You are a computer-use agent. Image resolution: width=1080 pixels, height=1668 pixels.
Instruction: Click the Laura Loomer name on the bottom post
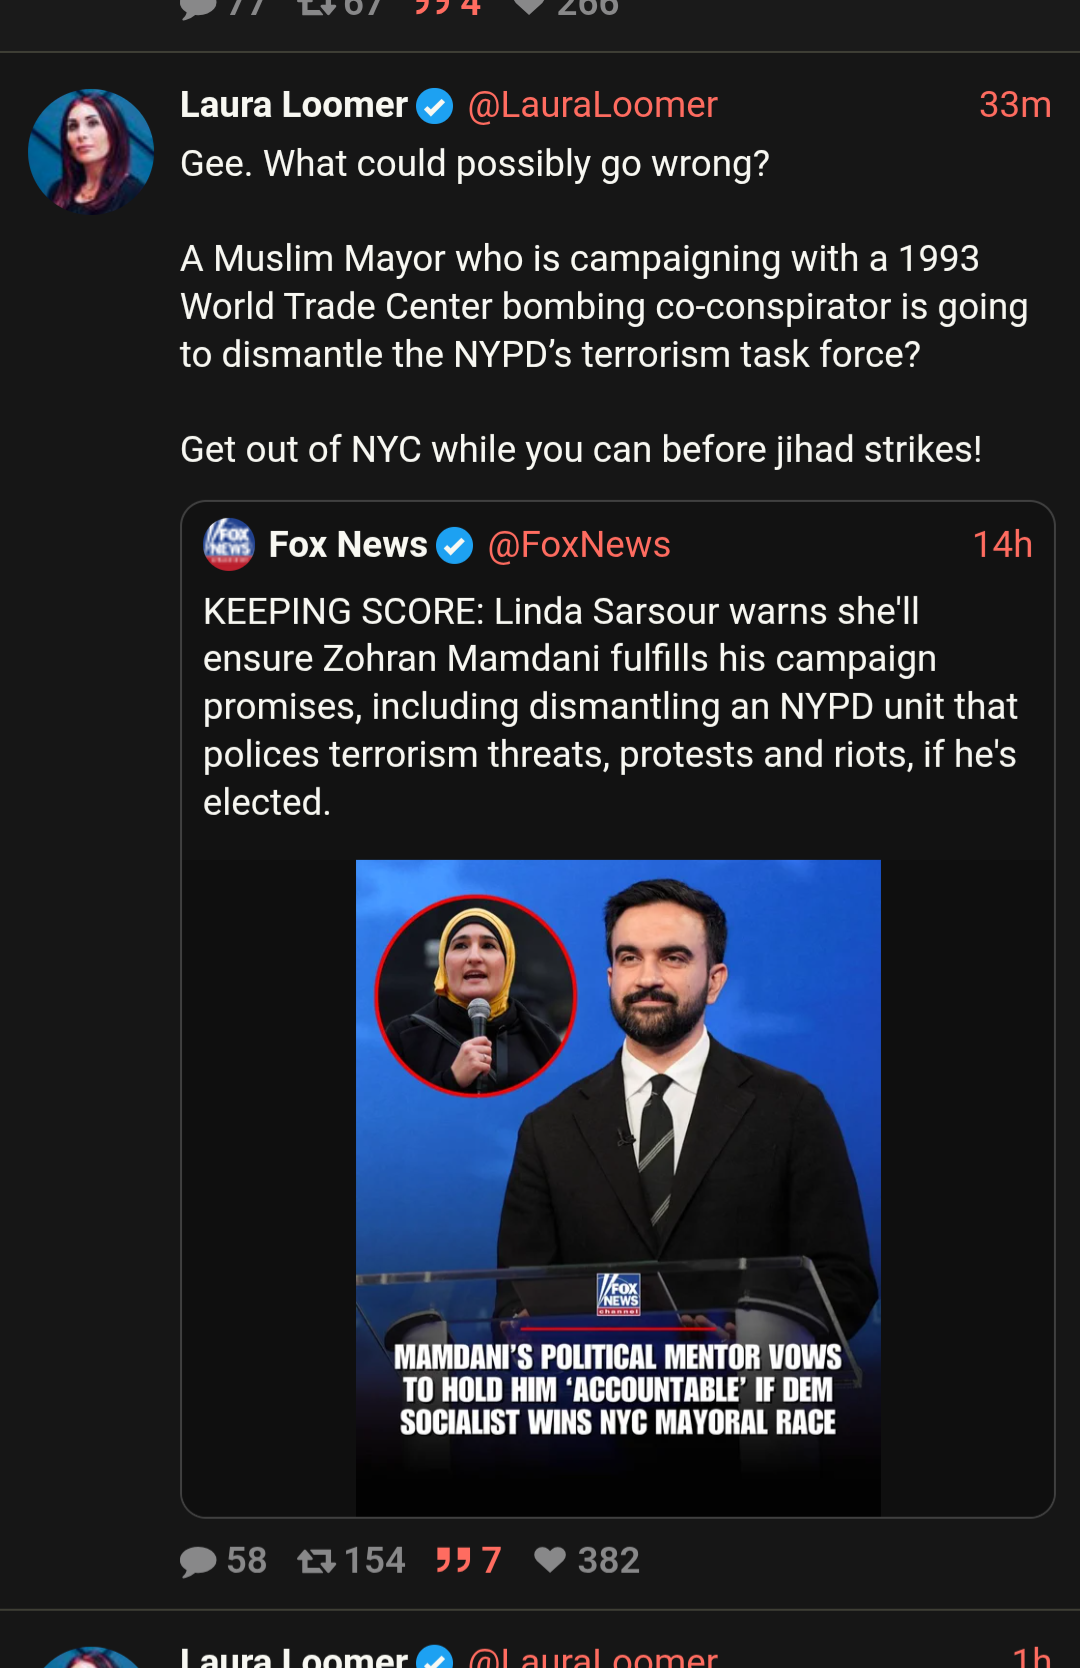point(294,1656)
